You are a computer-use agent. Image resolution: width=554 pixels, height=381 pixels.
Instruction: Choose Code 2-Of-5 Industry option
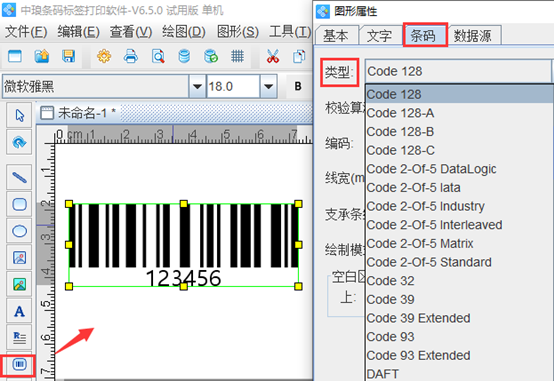tap(460, 206)
